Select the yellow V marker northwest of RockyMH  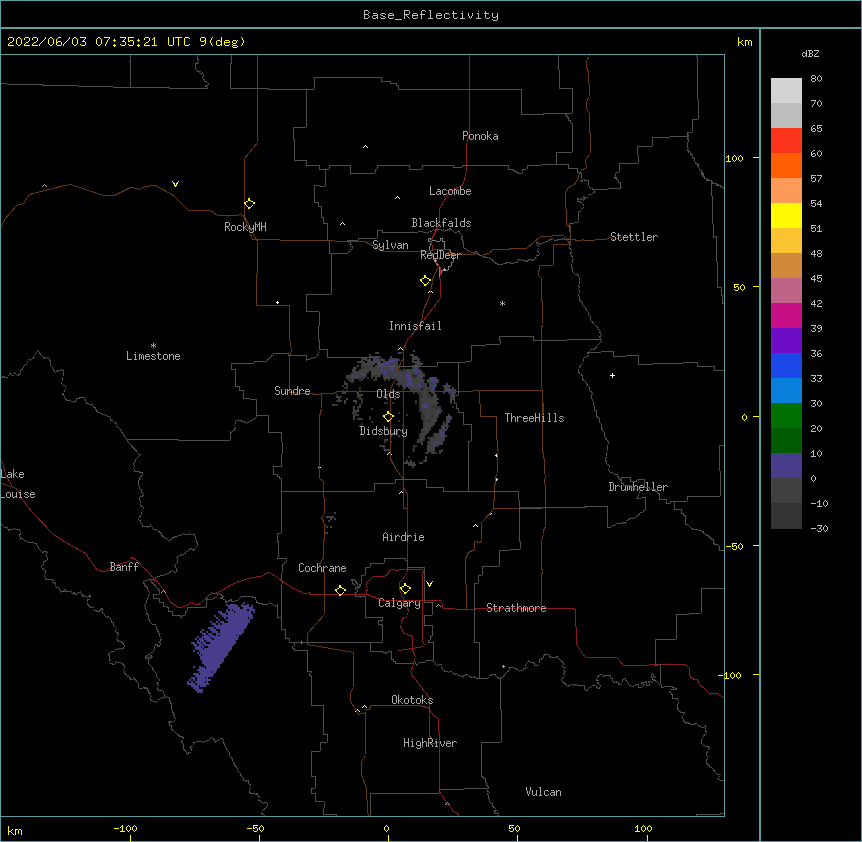pos(175,184)
